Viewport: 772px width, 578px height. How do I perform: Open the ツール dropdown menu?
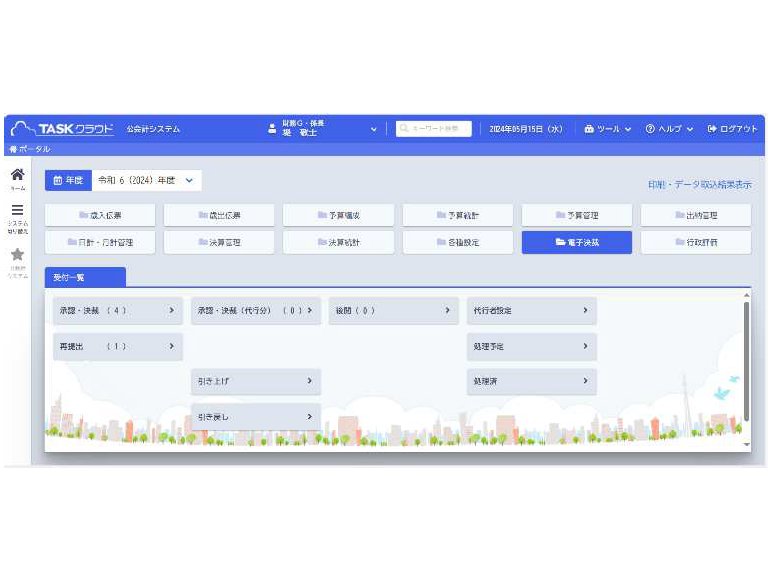pos(608,129)
